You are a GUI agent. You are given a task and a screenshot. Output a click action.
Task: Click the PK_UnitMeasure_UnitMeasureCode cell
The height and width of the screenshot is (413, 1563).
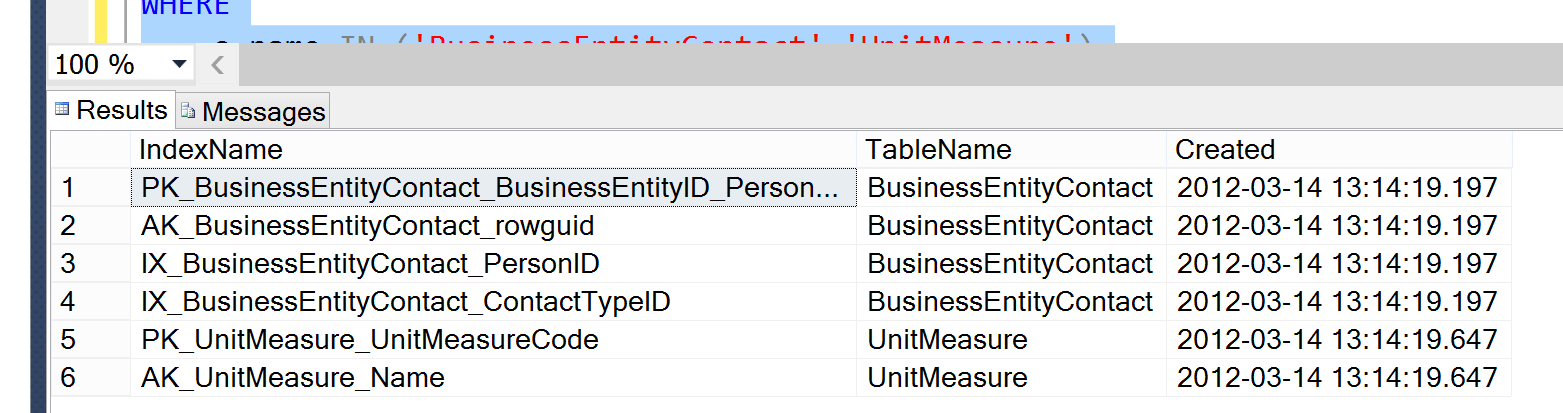370,340
